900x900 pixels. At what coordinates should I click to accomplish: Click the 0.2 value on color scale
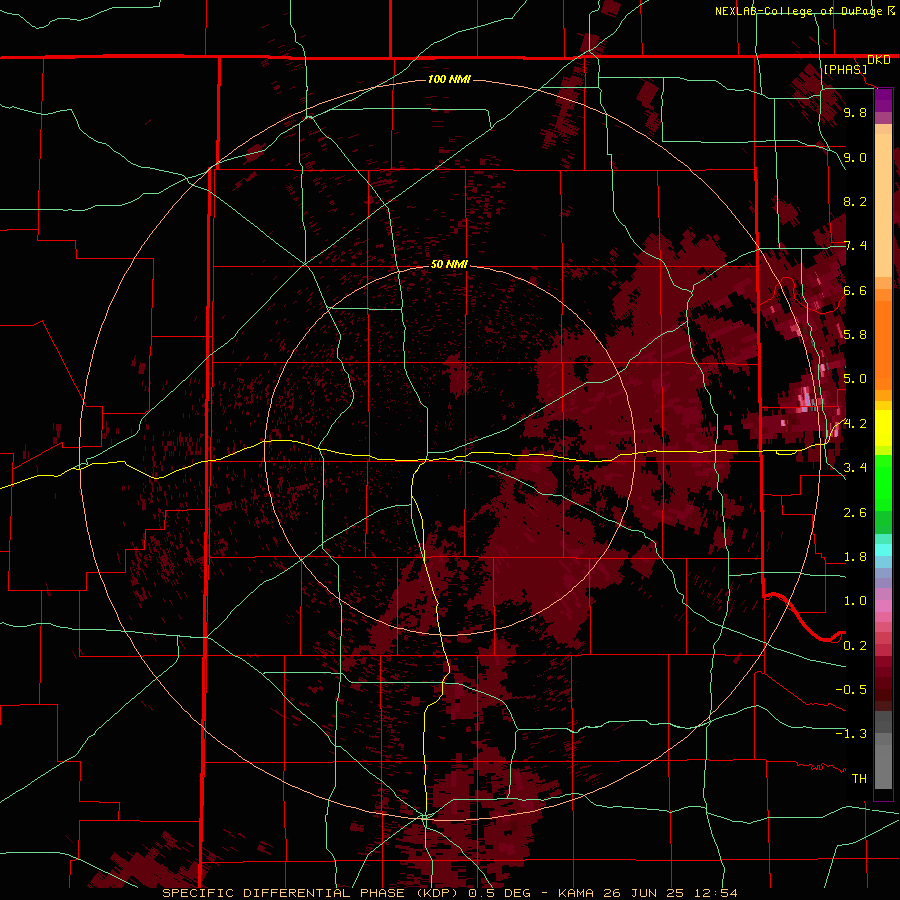(855, 646)
